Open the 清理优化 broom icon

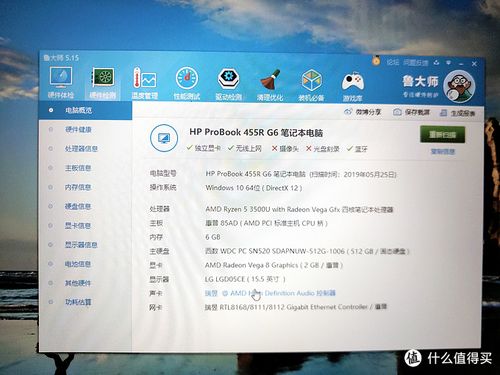[270, 85]
